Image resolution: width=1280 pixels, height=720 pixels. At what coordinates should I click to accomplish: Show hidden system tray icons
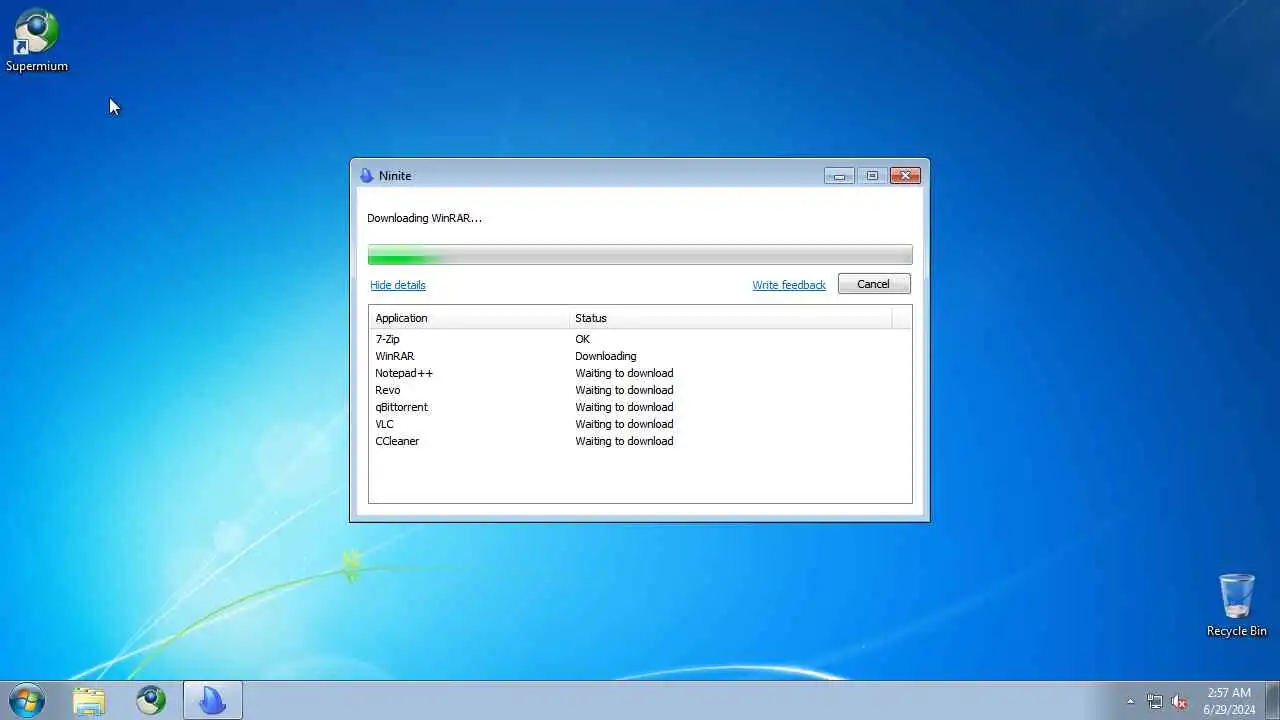(x=1130, y=701)
